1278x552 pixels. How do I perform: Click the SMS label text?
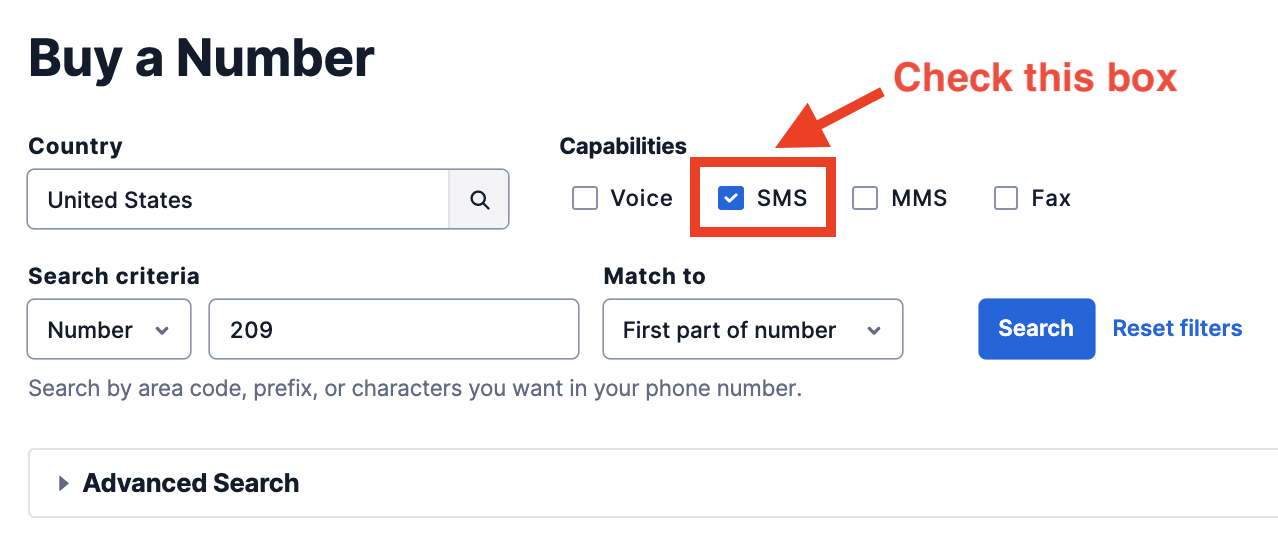coord(782,199)
